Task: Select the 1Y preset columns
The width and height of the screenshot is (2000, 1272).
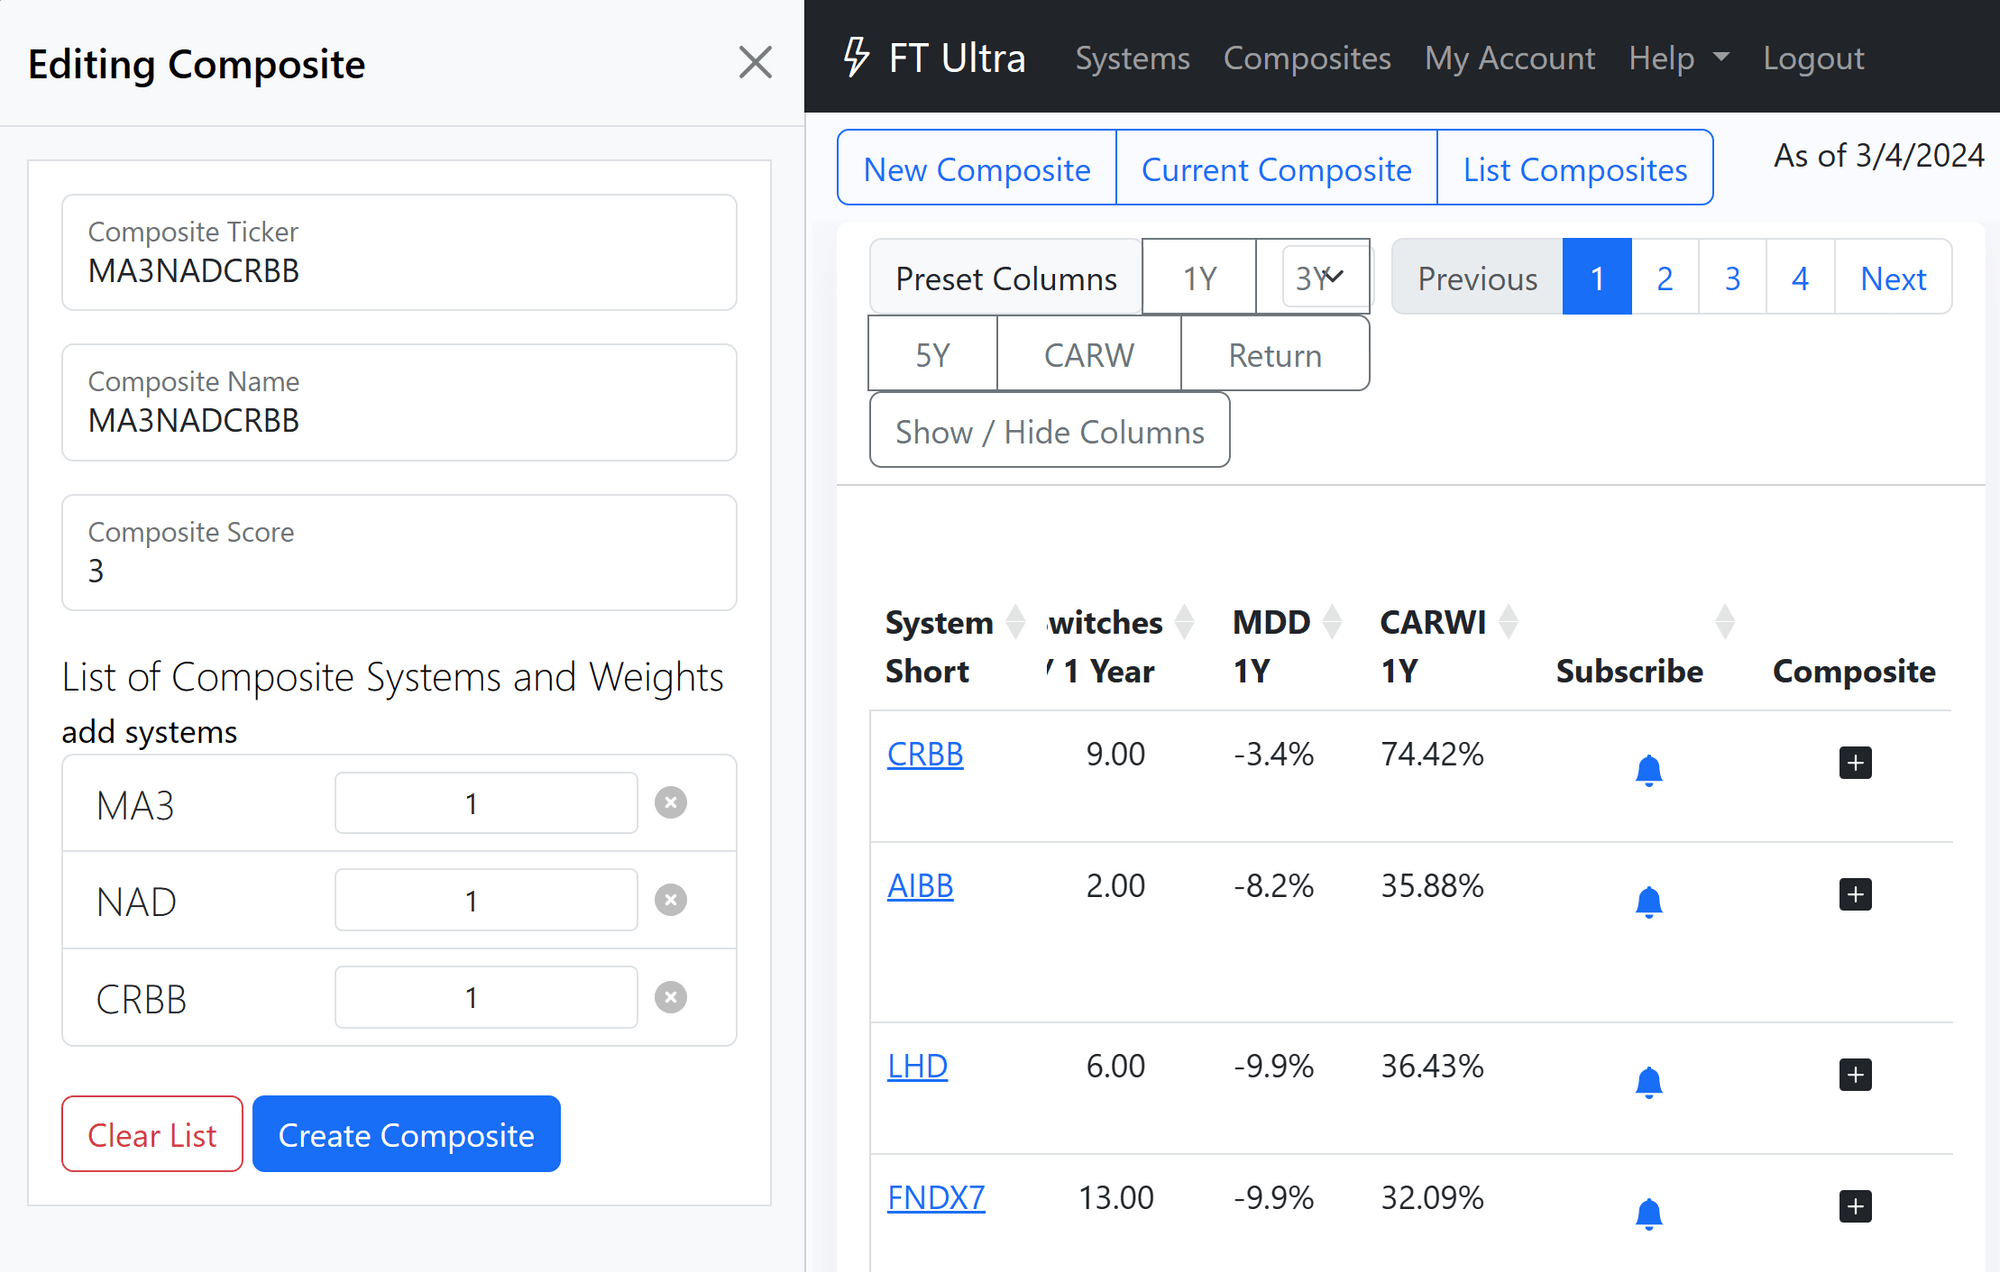Action: point(1199,277)
